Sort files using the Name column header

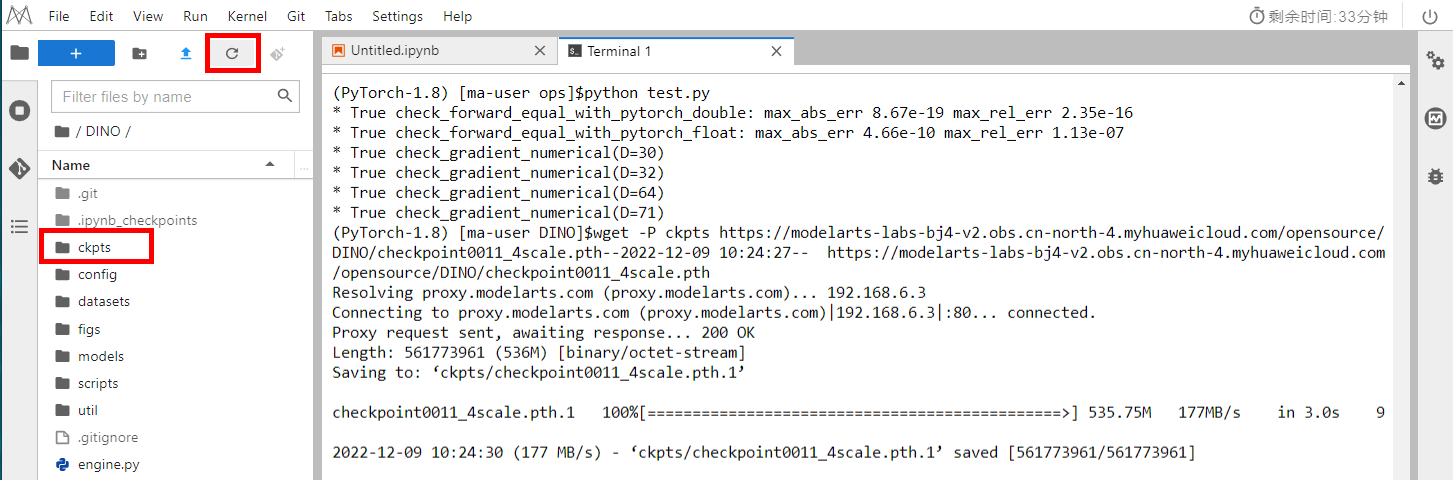[x=160, y=165]
